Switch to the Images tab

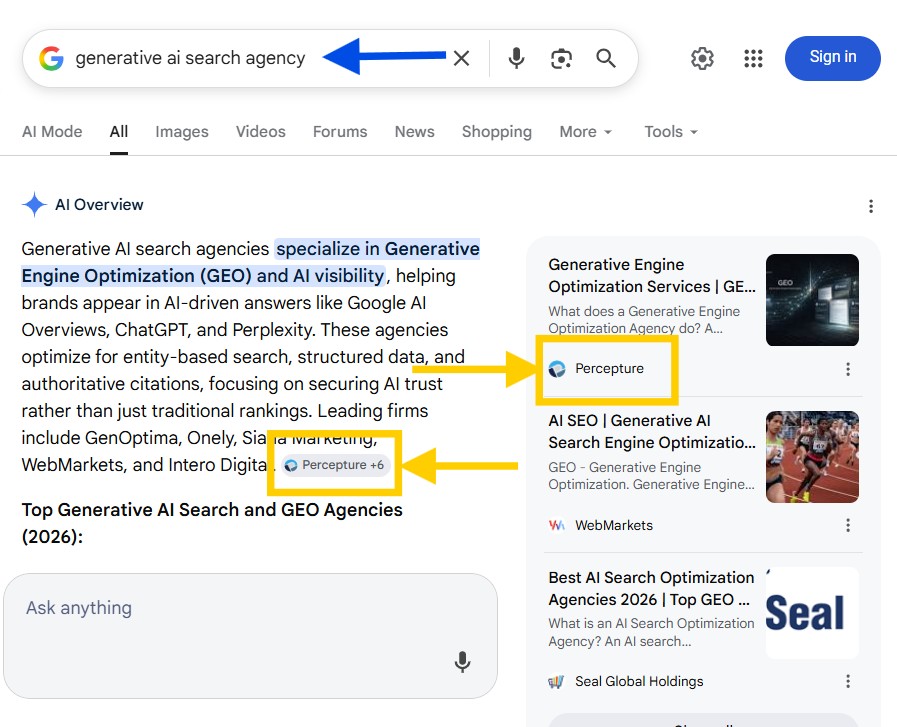pyautogui.click(x=182, y=132)
